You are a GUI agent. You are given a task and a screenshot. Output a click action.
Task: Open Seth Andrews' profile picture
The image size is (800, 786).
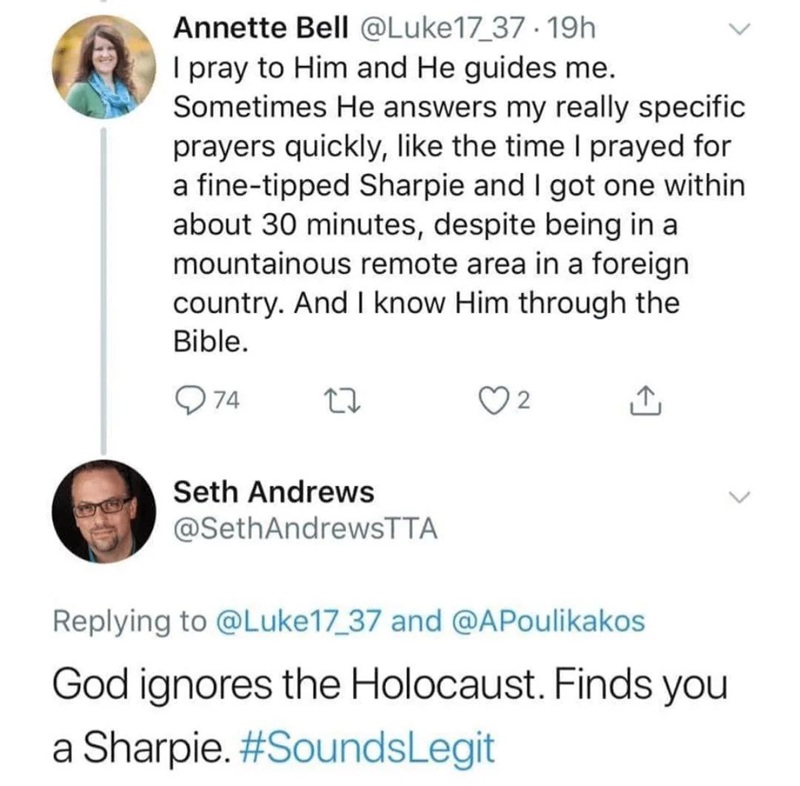[104, 512]
